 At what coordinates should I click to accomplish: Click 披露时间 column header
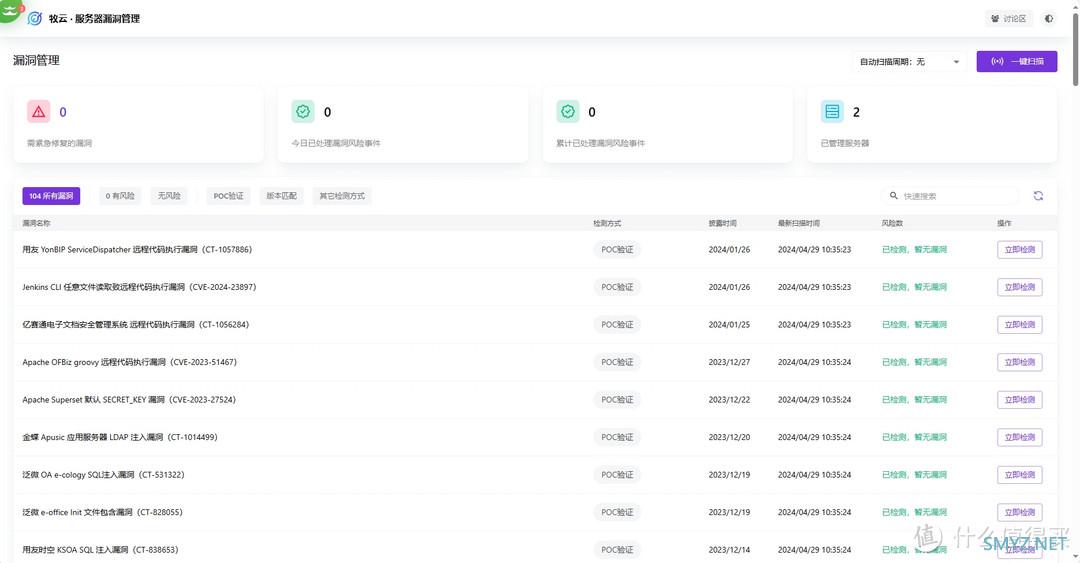[x=723, y=223]
